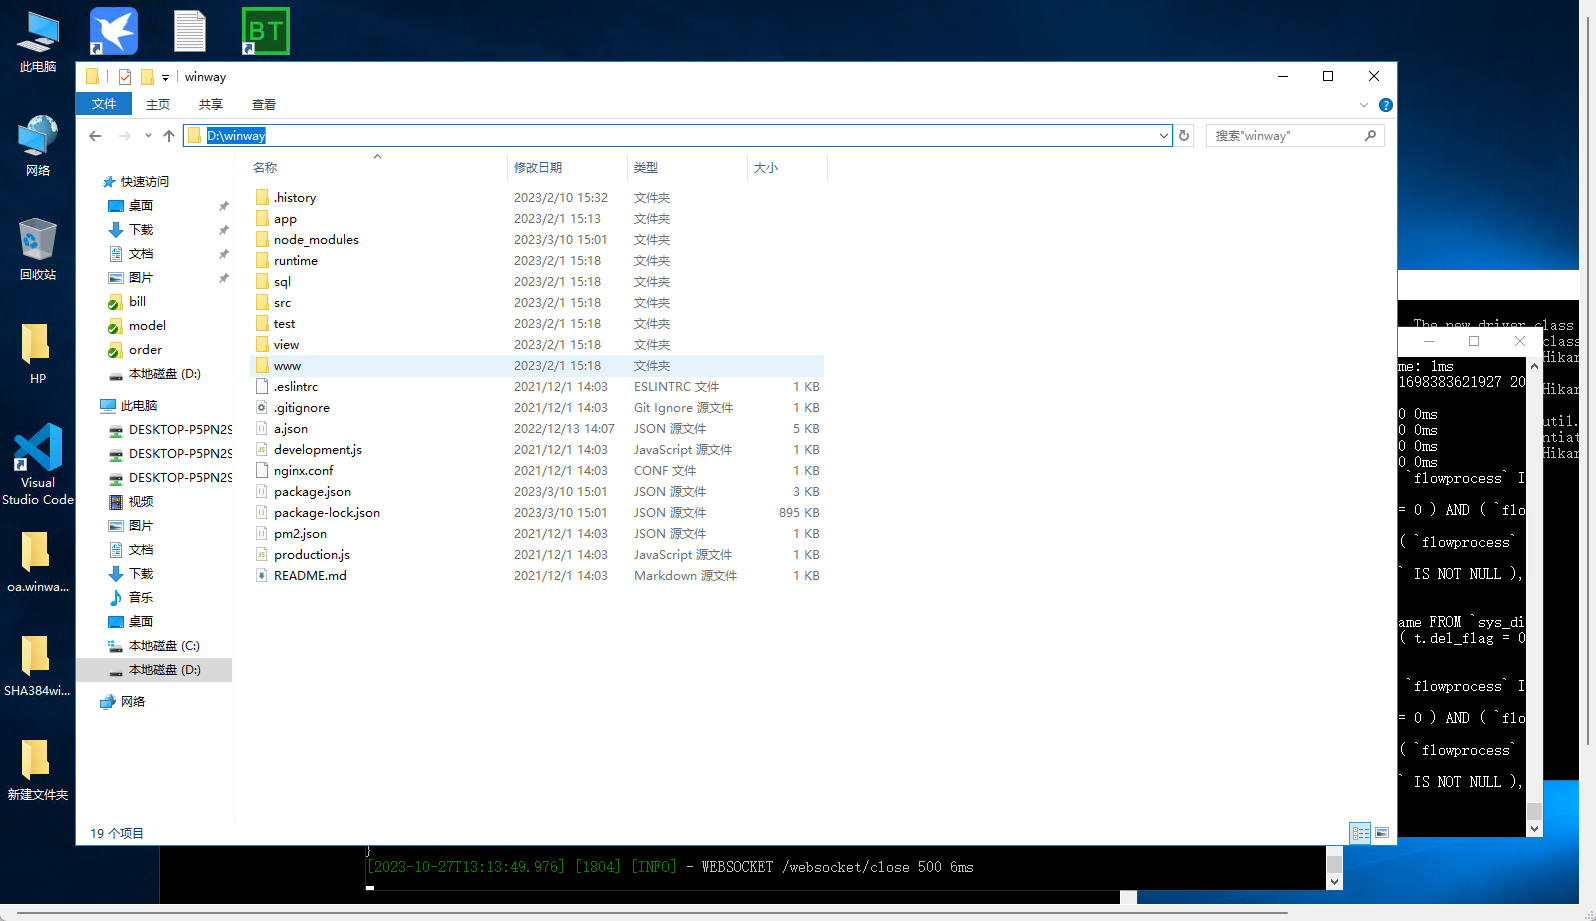Expand the address bar history dropdown
Viewport: 1596px width, 921px height.
click(1163, 136)
